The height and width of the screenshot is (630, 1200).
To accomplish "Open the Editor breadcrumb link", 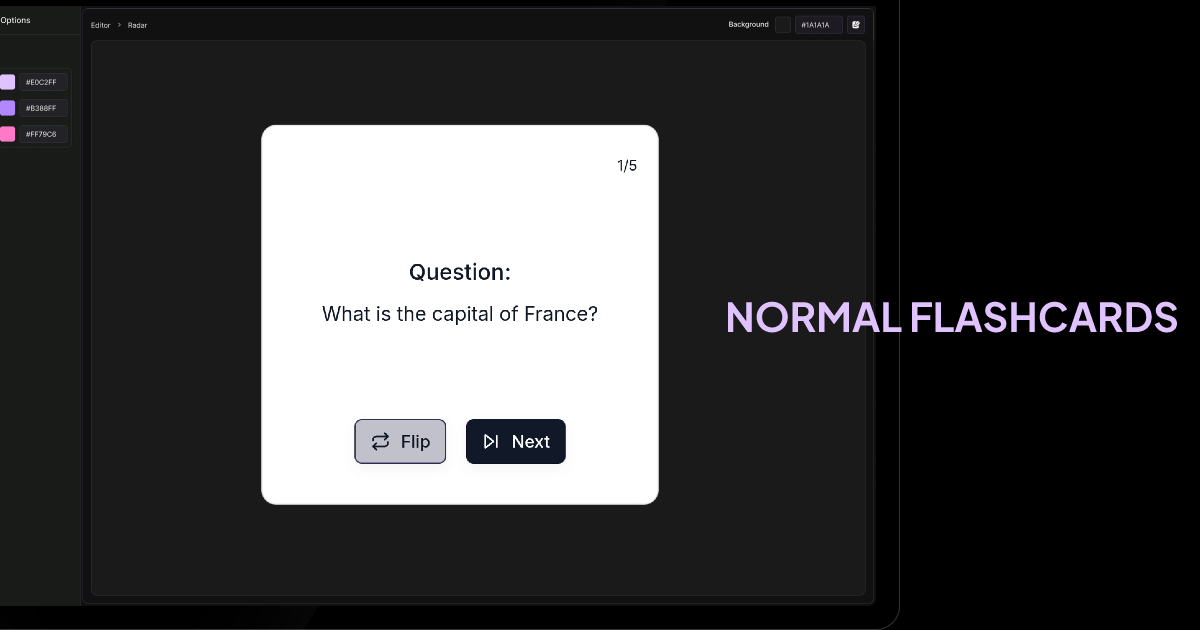I will coord(100,25).
